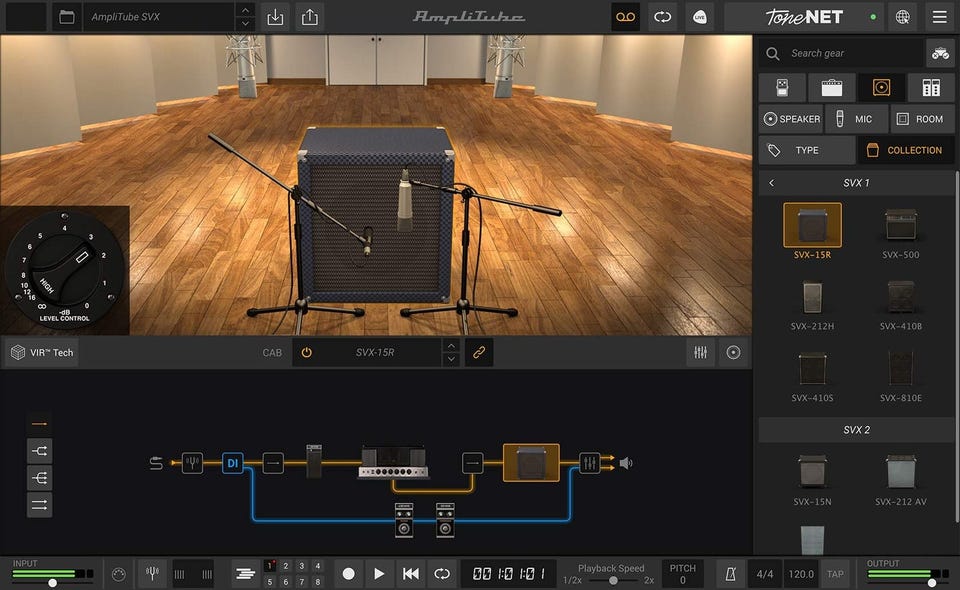
Task: Select the single serial chain routing
Action: 39,424
